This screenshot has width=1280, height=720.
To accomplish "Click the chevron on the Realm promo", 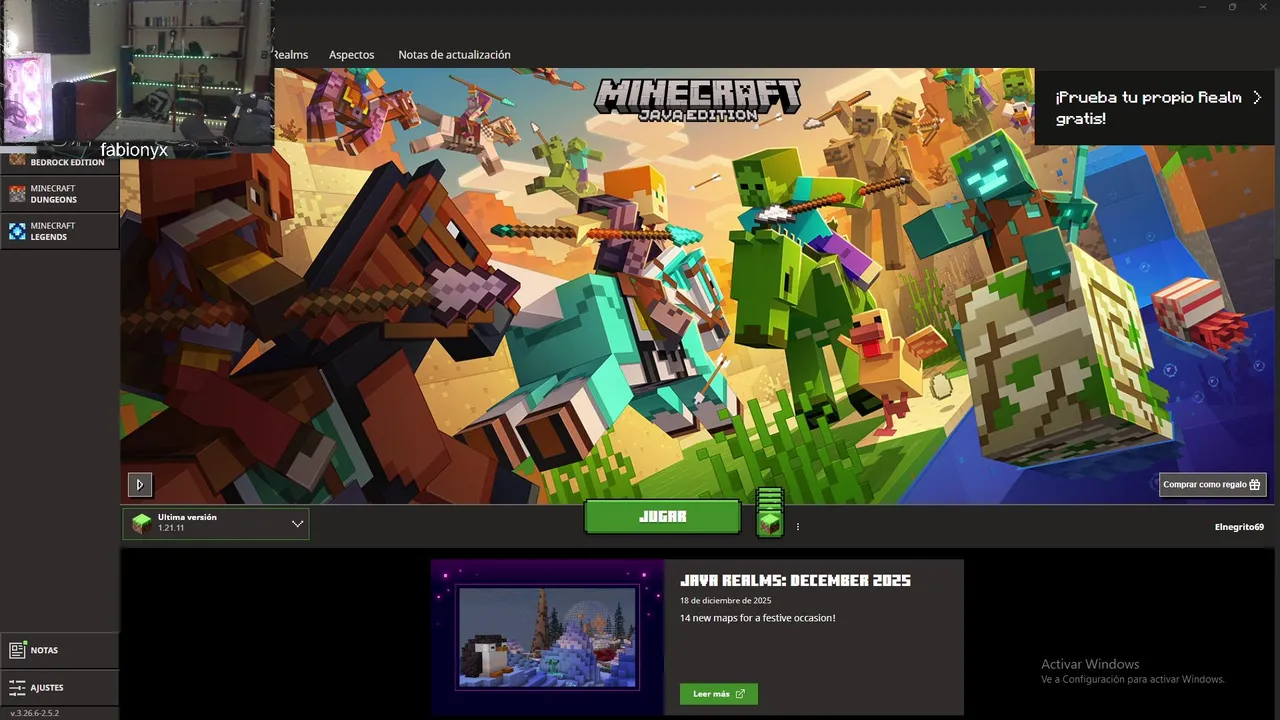I will tap(1257, 97).
